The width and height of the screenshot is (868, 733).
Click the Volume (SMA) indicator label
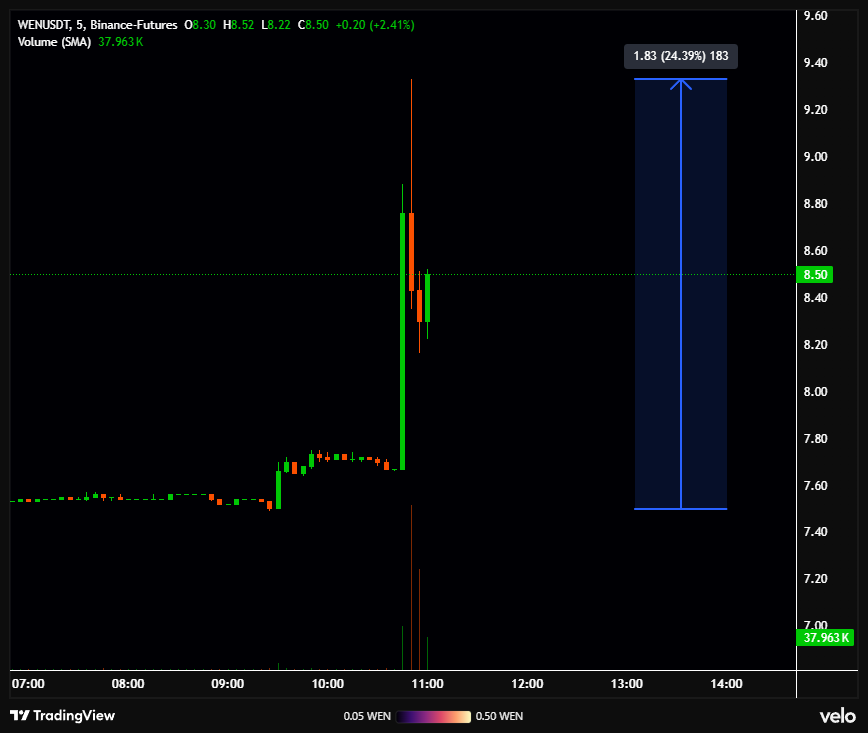click(x=54, y=42)
